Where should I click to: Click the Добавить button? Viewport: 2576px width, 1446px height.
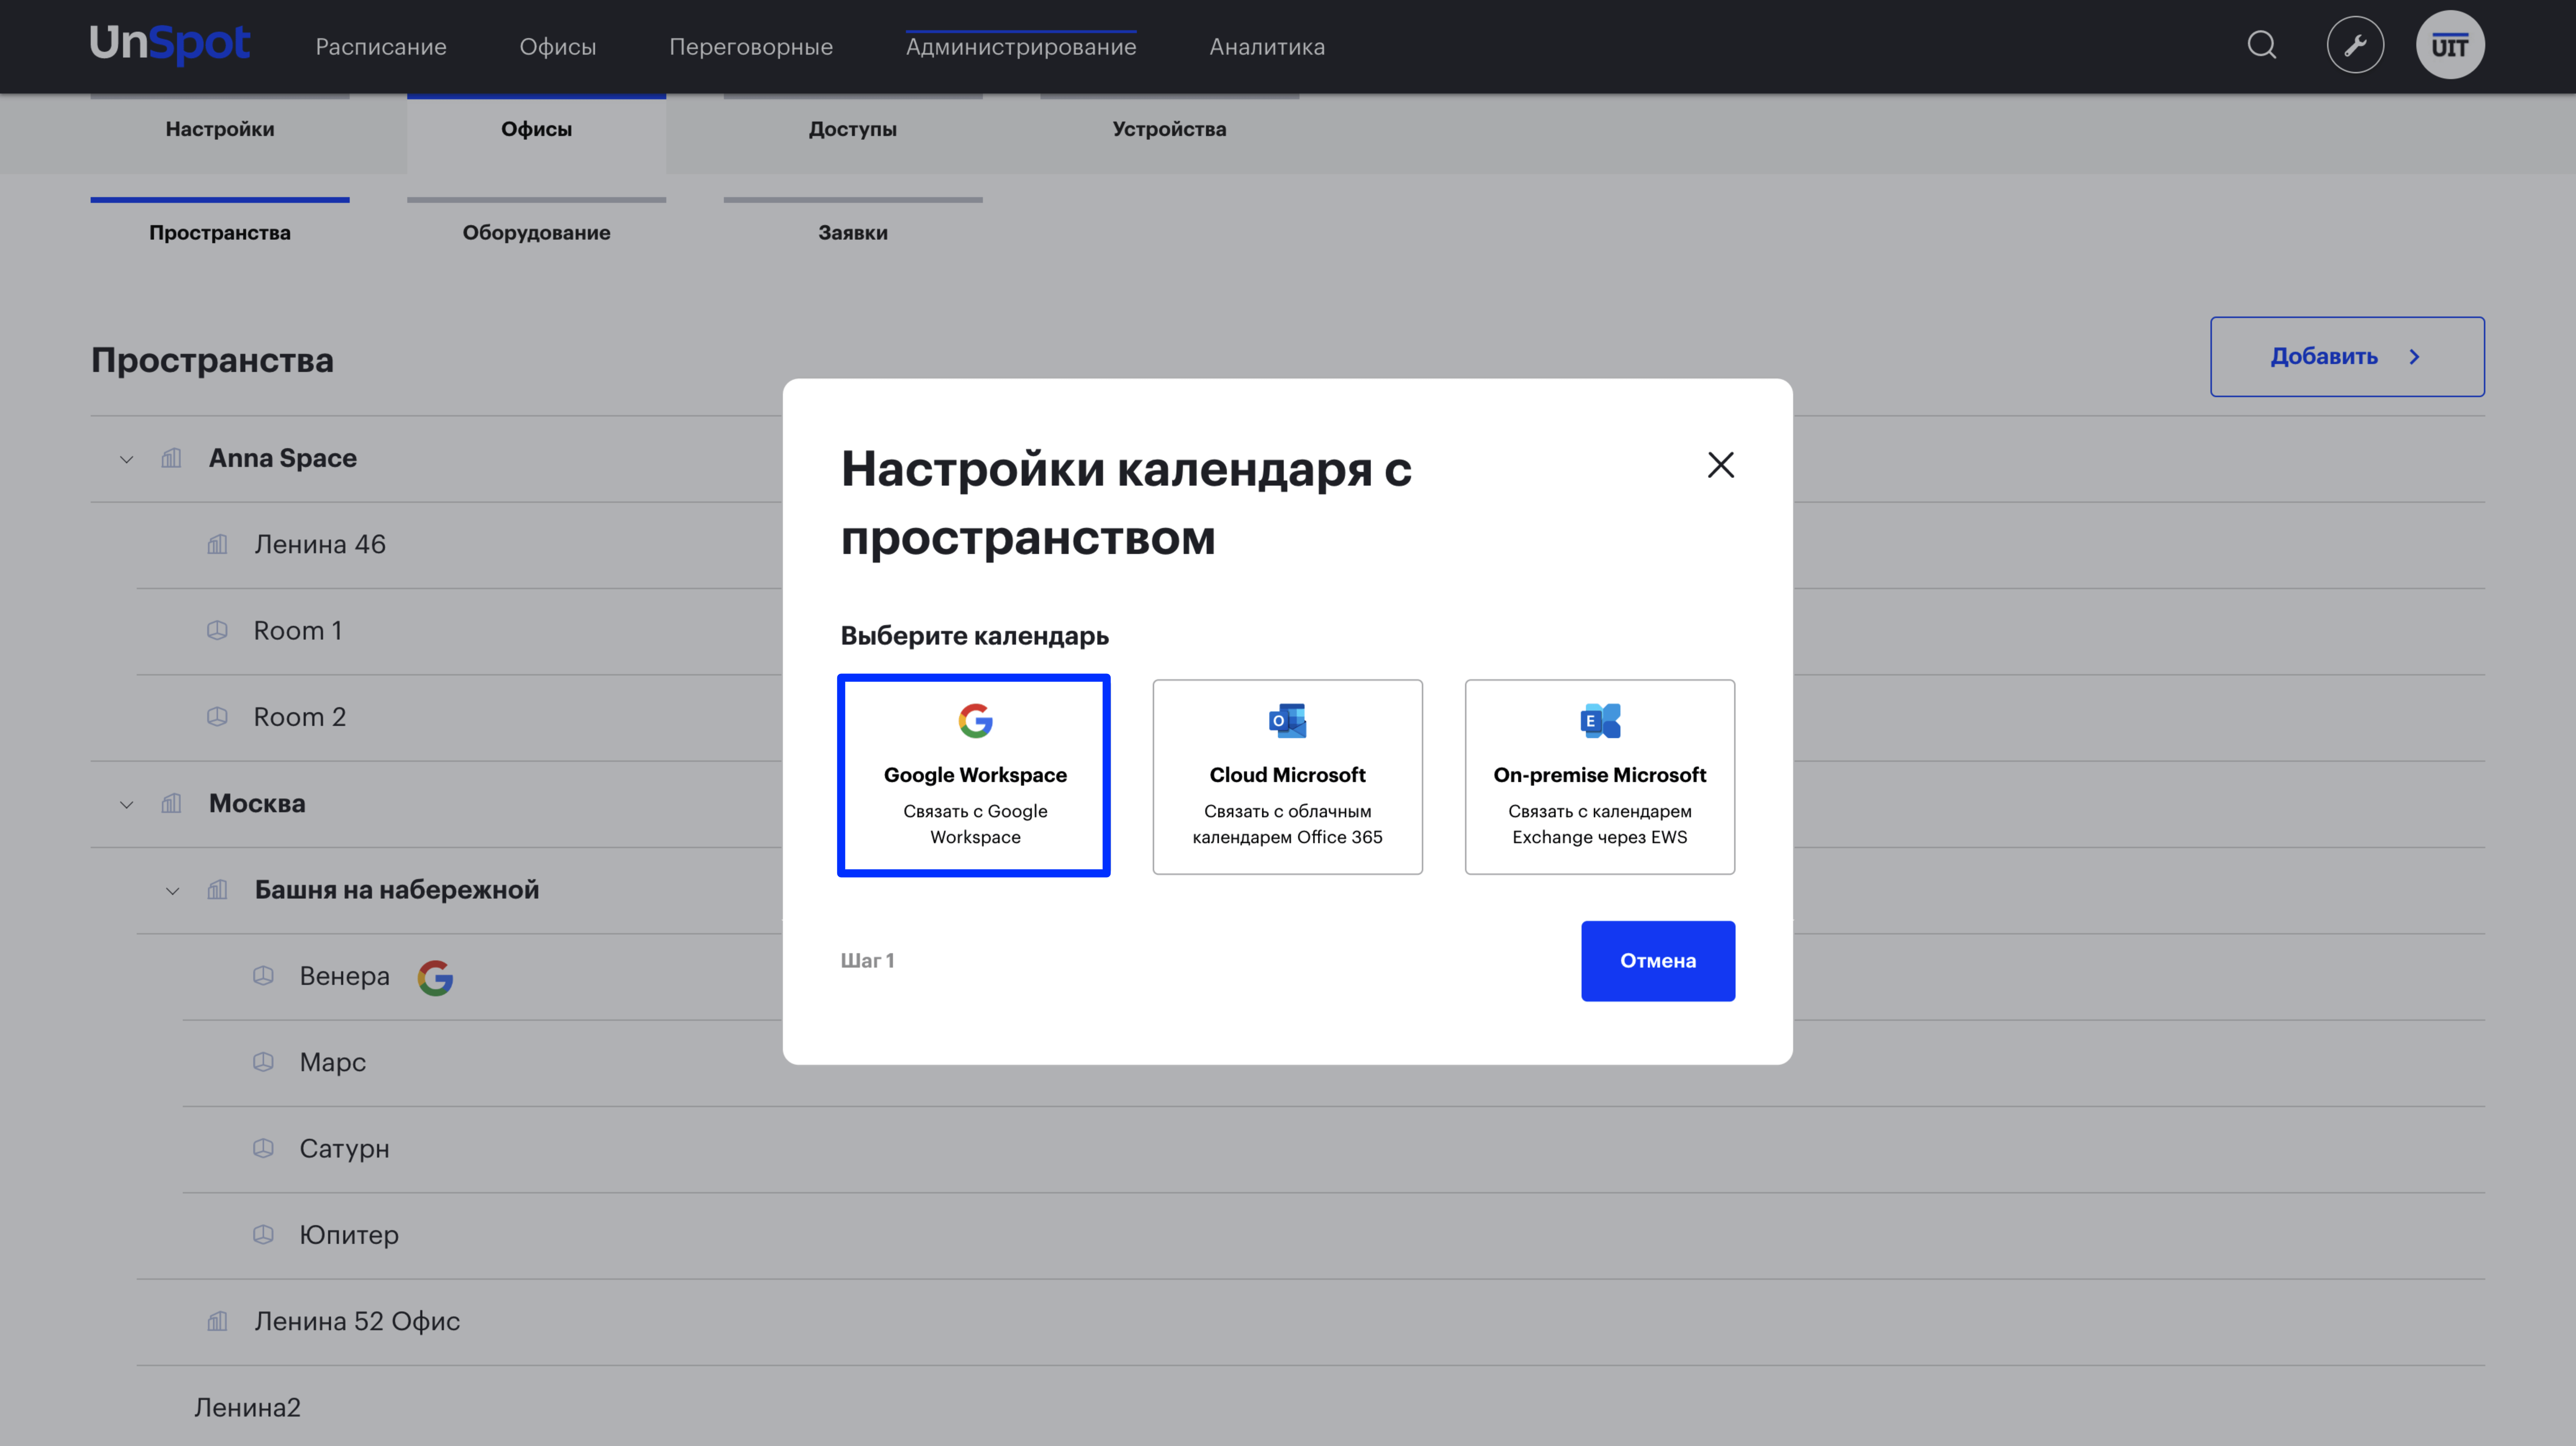[2347, 357]
